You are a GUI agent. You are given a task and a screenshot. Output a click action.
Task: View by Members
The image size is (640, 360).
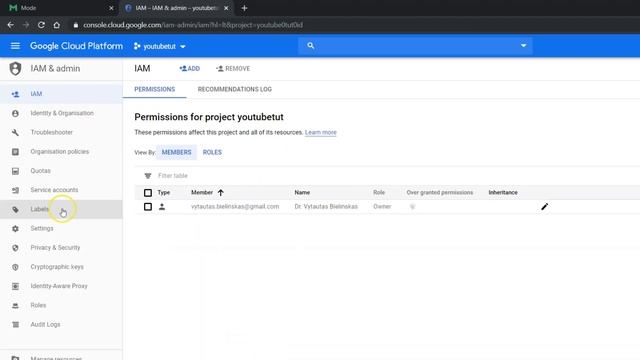tap(176, 152)
